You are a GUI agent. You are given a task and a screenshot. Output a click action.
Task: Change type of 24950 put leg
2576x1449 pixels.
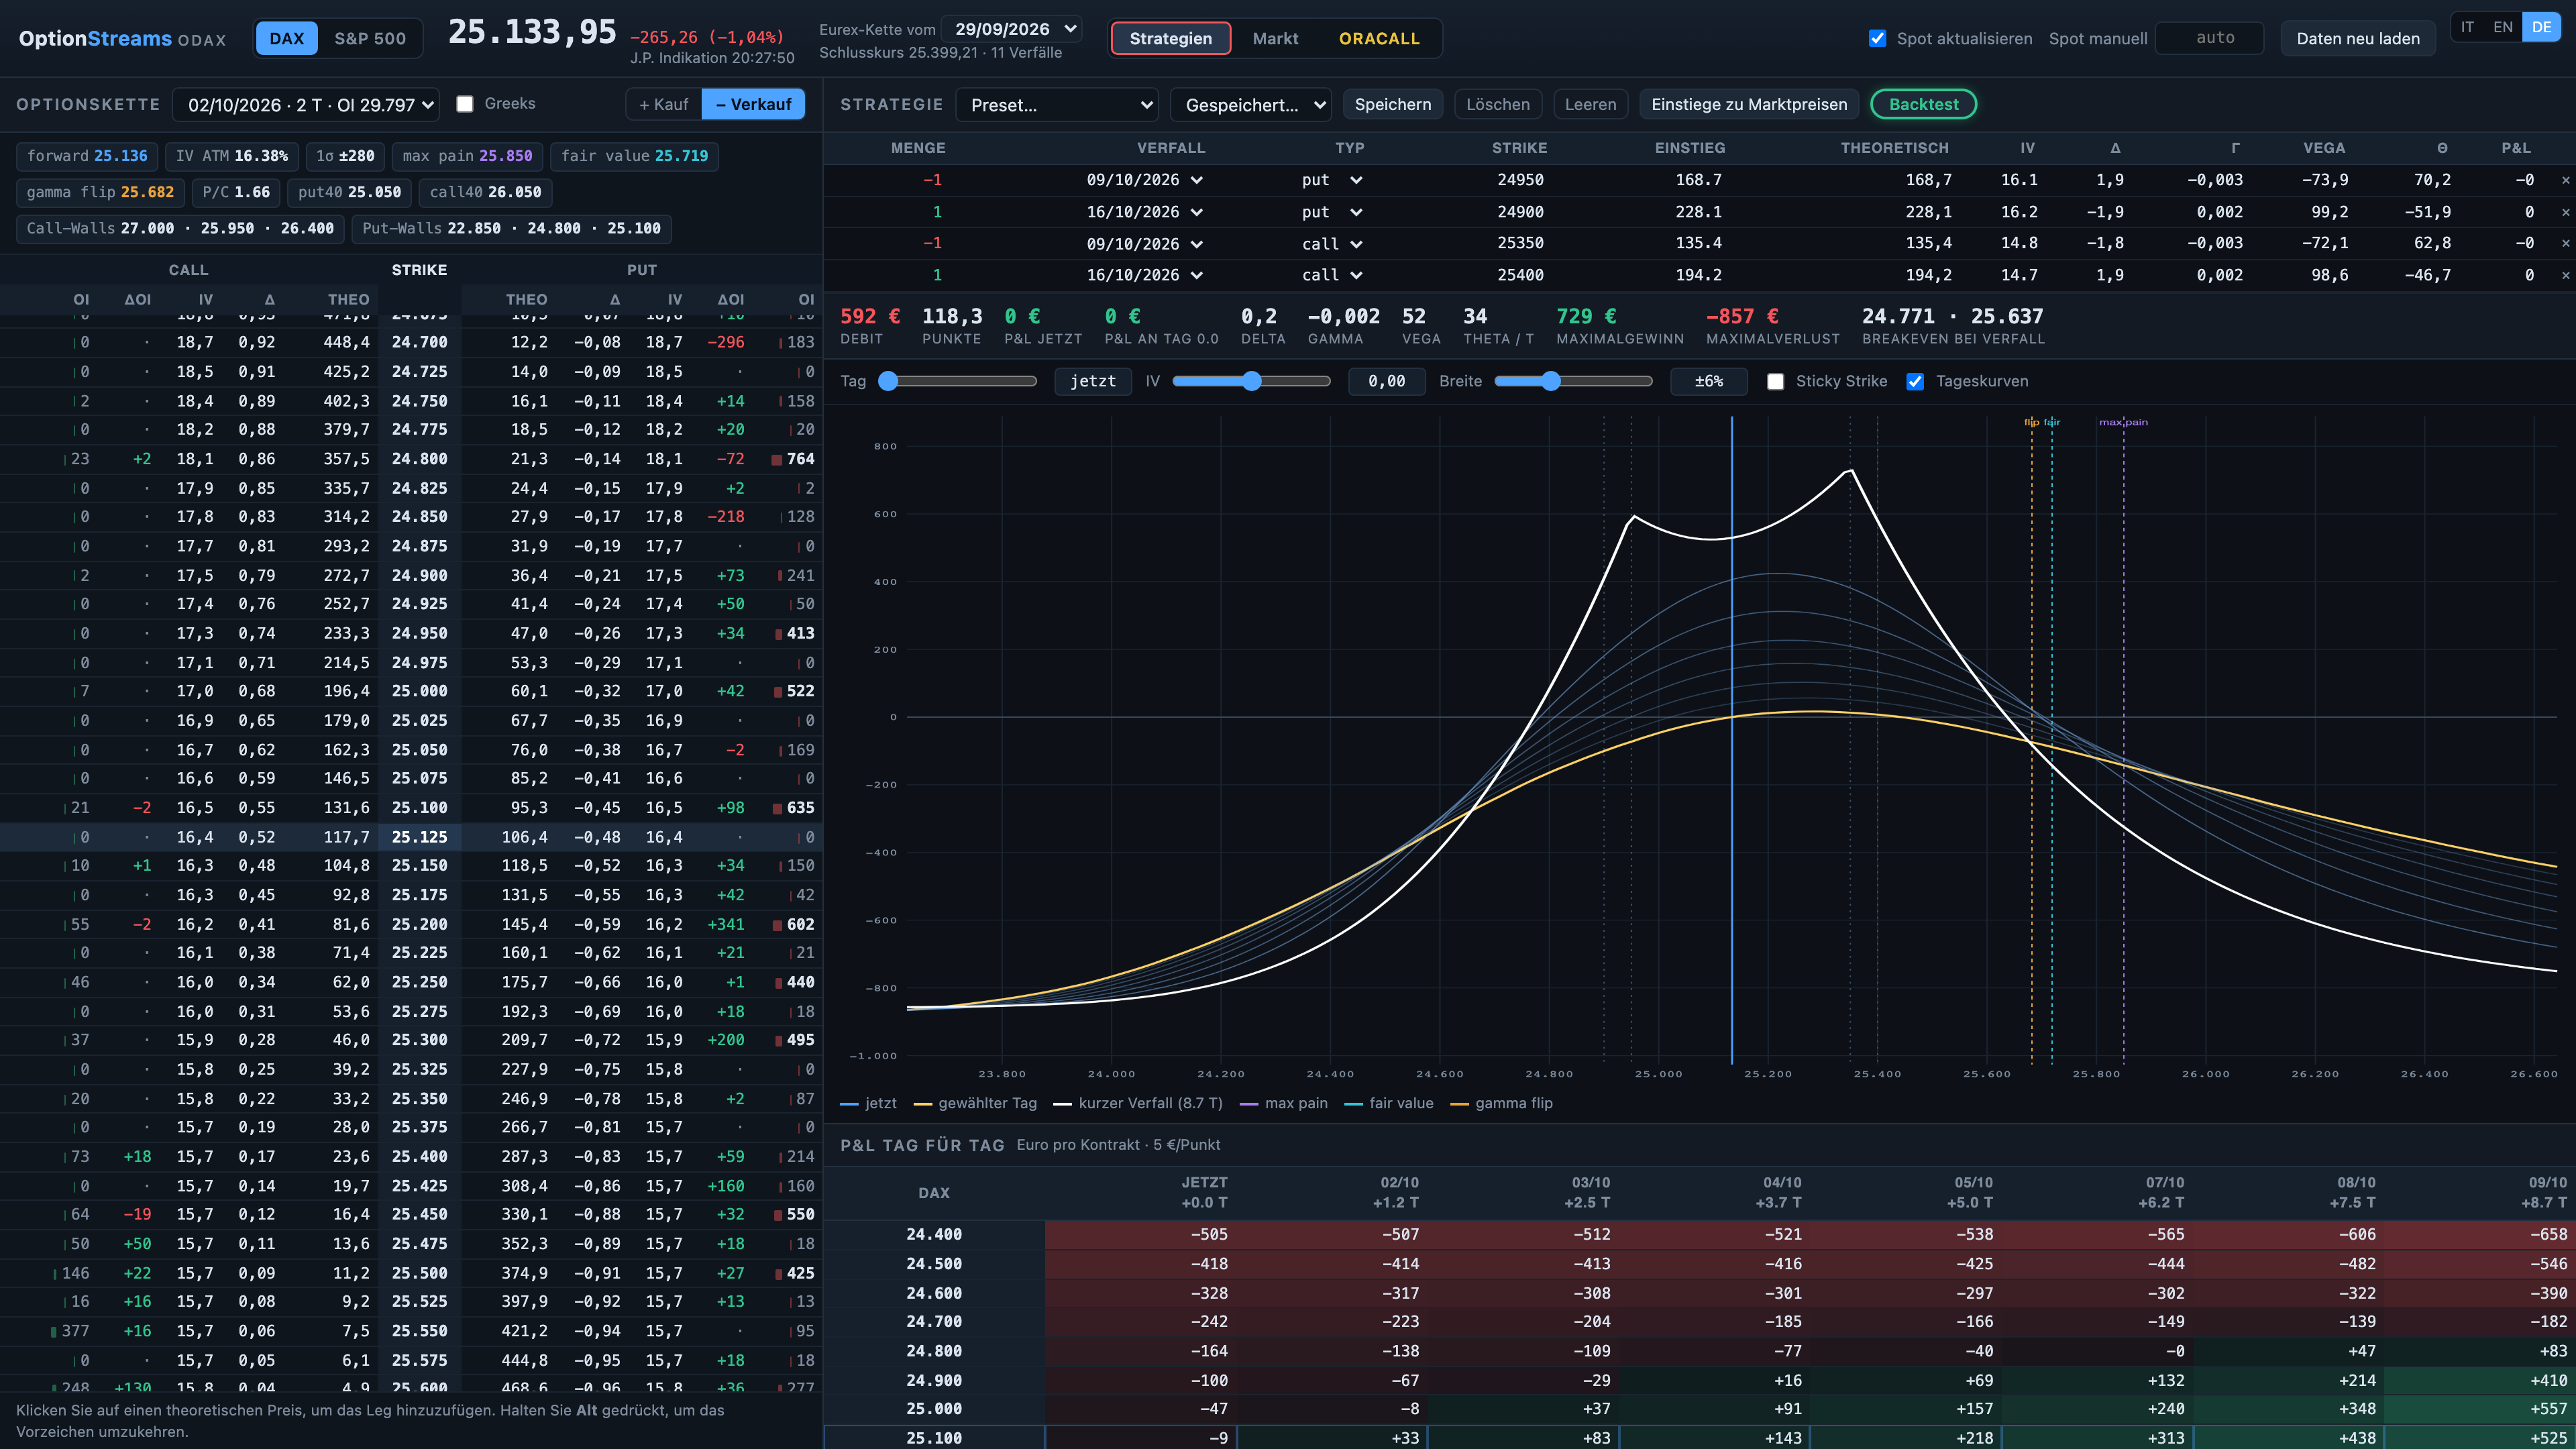pyautogui.click(x=1332, y=180)
